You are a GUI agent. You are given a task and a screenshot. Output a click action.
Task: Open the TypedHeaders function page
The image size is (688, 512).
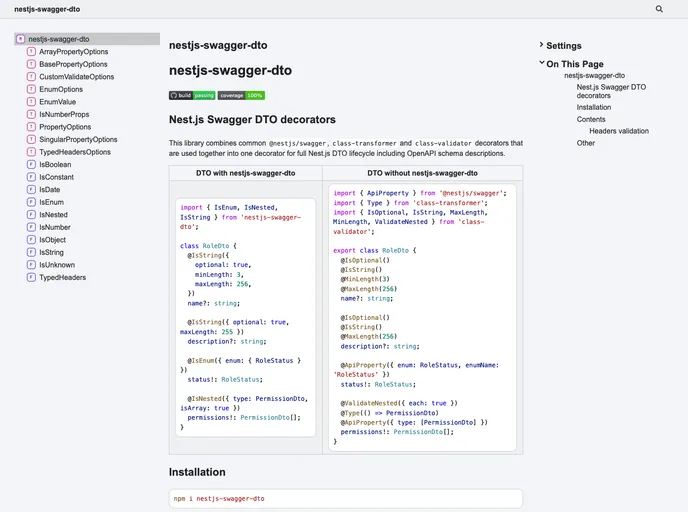click(63, 277)
